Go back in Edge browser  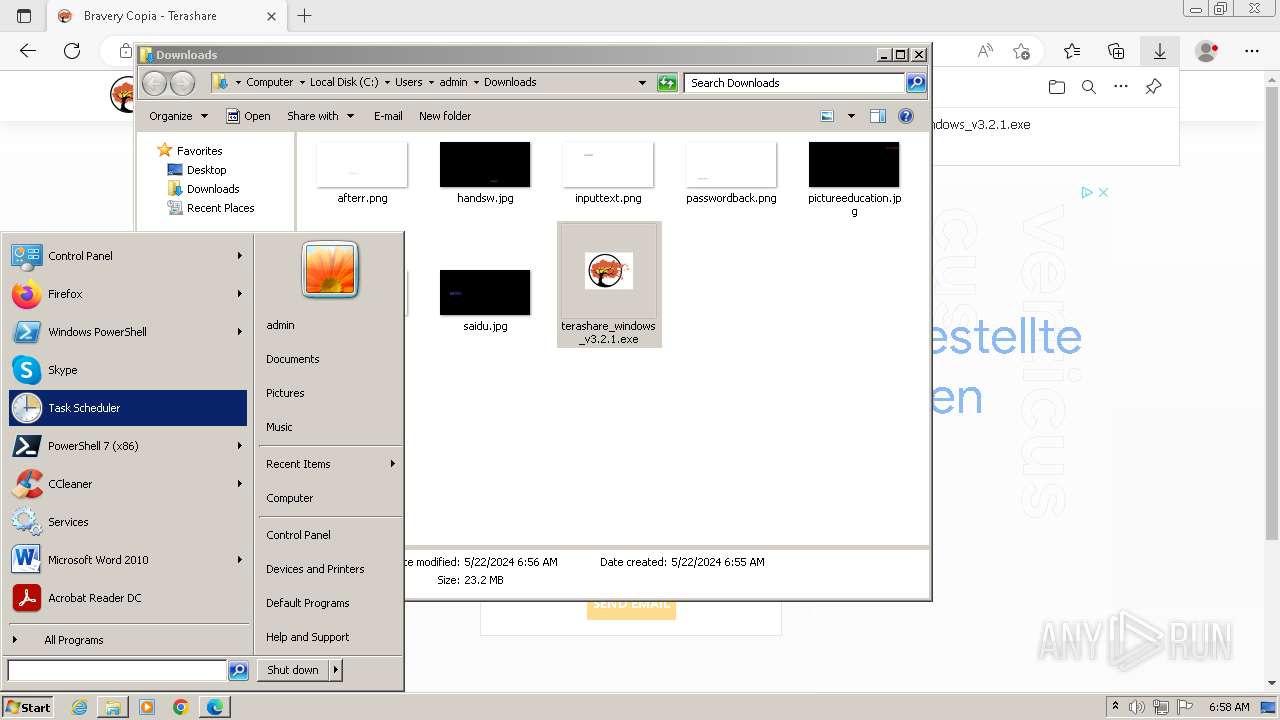pyautogui.click(x=28, y=51)
